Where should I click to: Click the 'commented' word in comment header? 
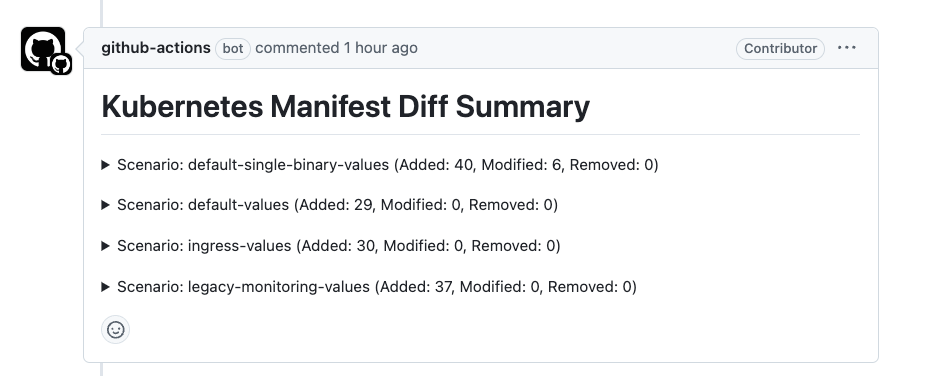(x=297, y=48)
